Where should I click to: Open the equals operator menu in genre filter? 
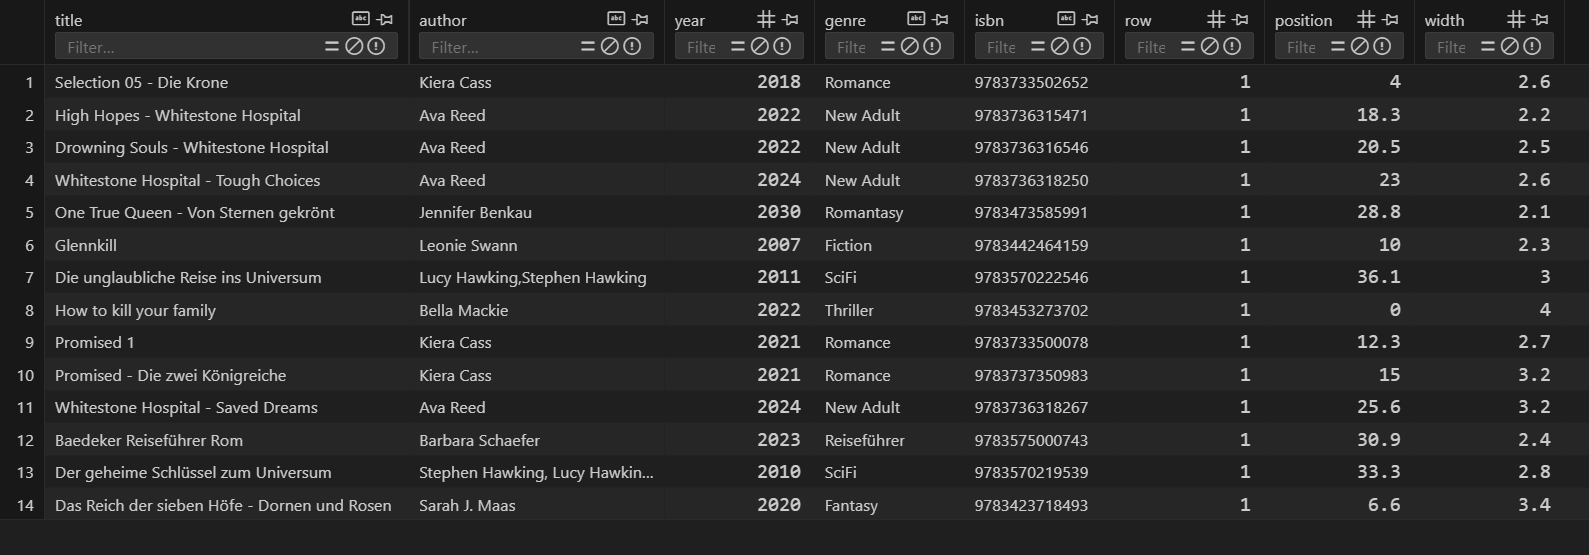[x=888, y=46]
